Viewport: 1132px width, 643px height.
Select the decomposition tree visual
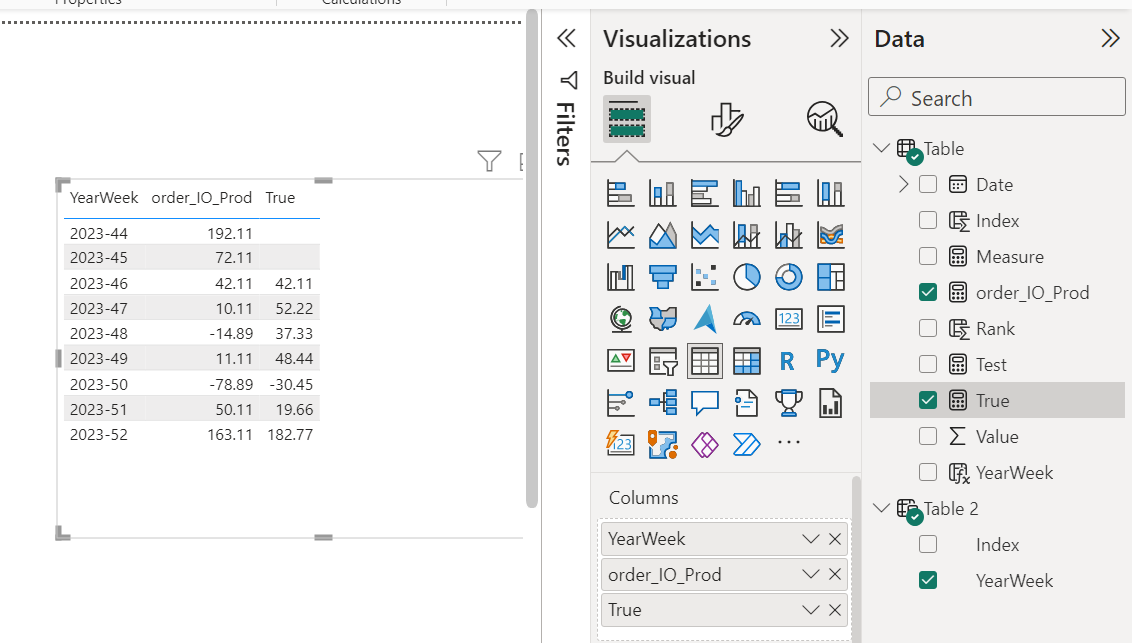662,403
